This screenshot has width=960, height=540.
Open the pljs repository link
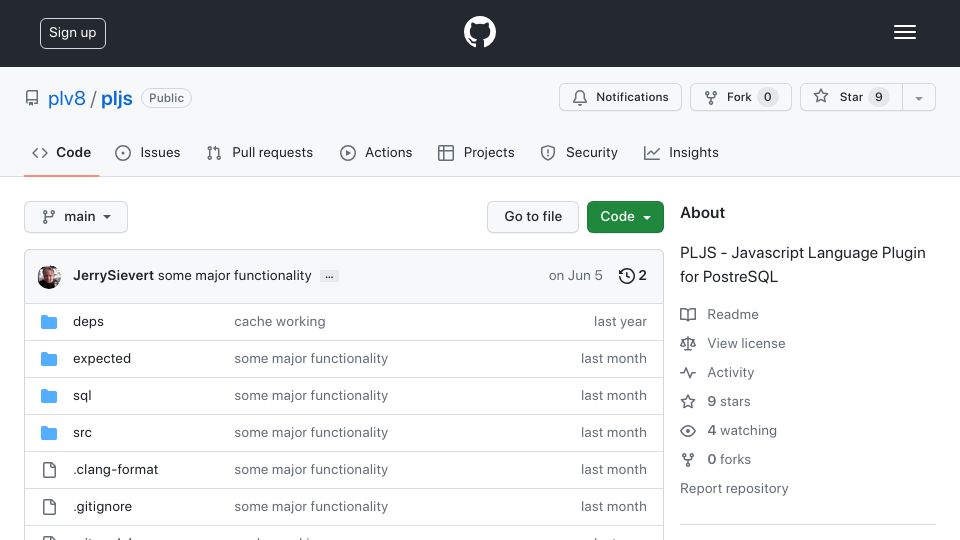tap(116, 98)
